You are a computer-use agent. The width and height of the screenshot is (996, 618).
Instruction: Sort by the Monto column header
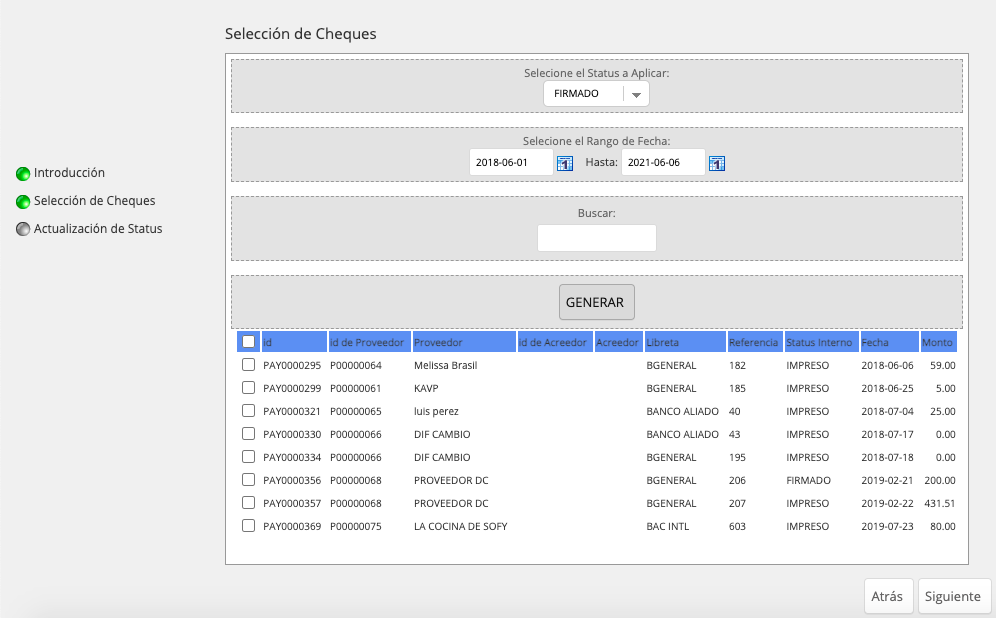coord(939,342)
